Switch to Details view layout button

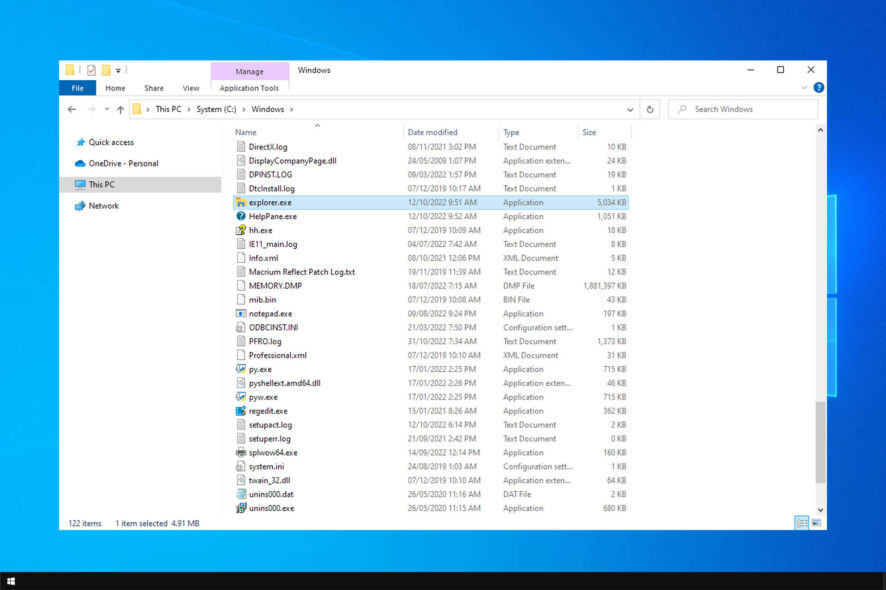(802, 523)
